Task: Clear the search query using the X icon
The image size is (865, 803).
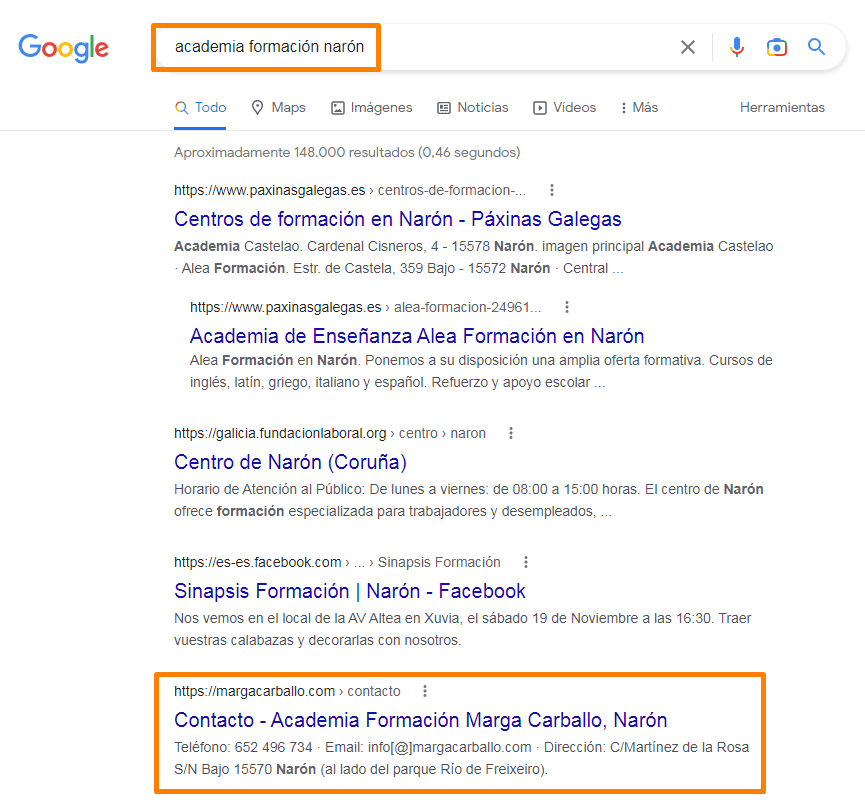Action: point(688,46)
